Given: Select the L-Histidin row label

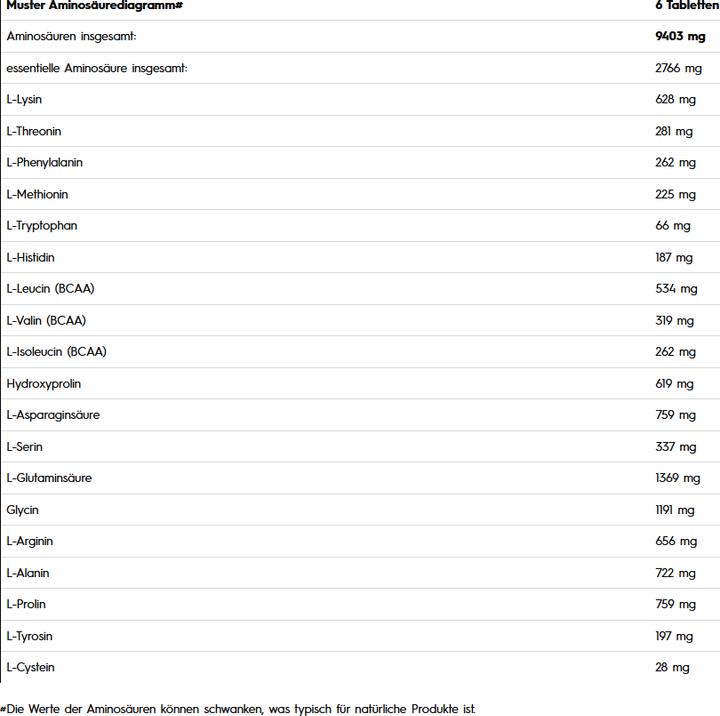Looking at the screenshot, I should pos(30,257).
